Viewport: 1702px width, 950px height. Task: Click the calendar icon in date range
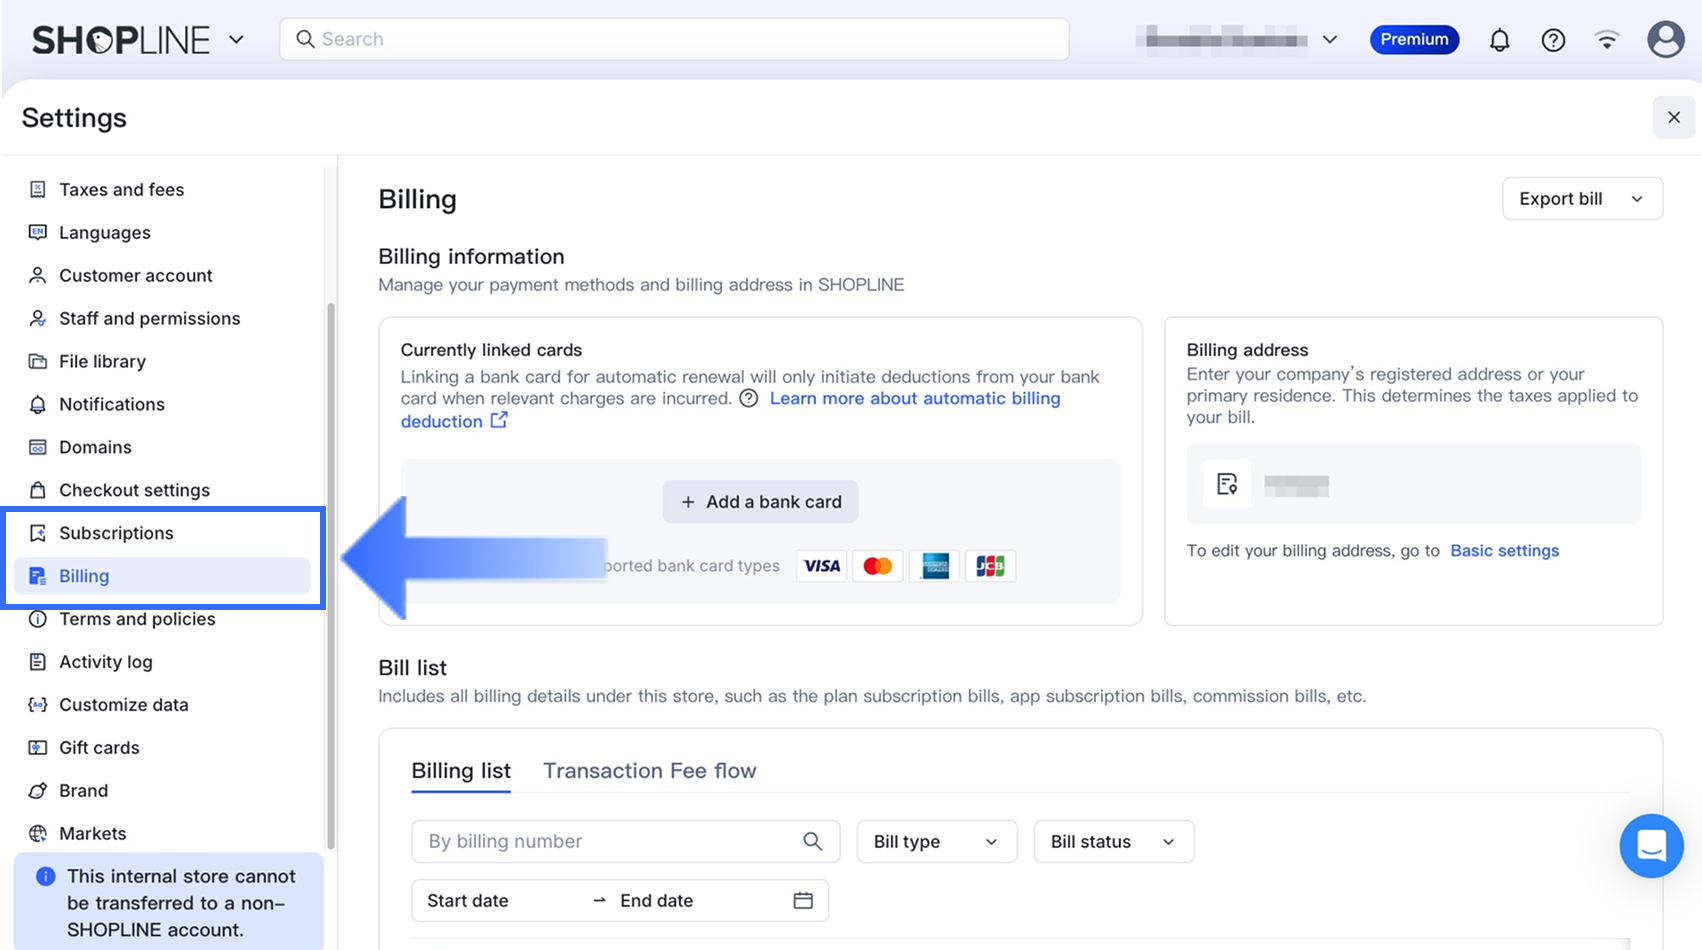[x=803, y=901]
